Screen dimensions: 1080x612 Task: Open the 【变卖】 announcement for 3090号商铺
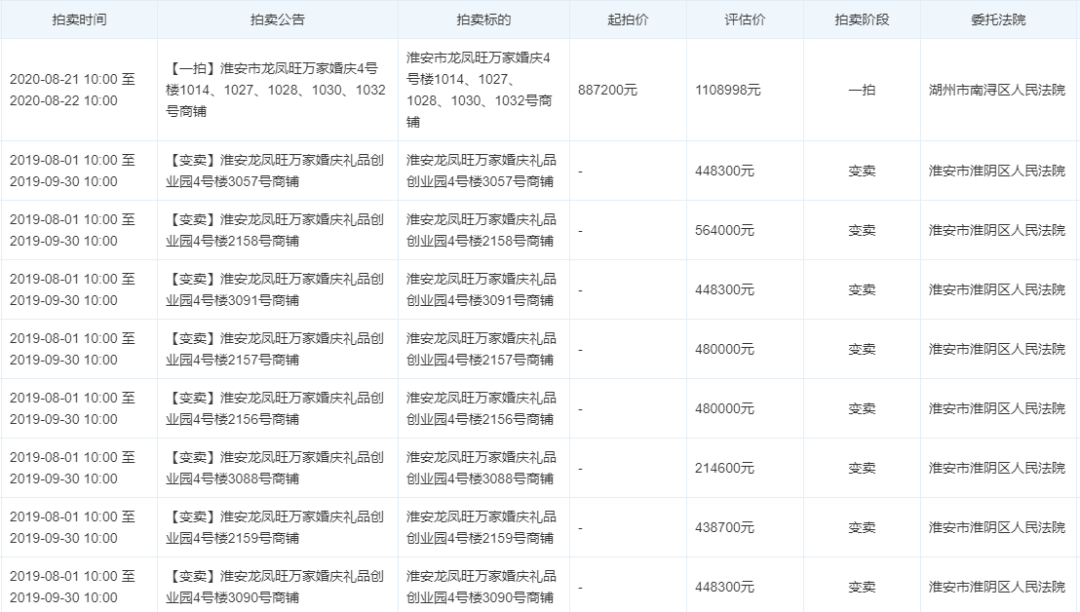click(274, 587)
